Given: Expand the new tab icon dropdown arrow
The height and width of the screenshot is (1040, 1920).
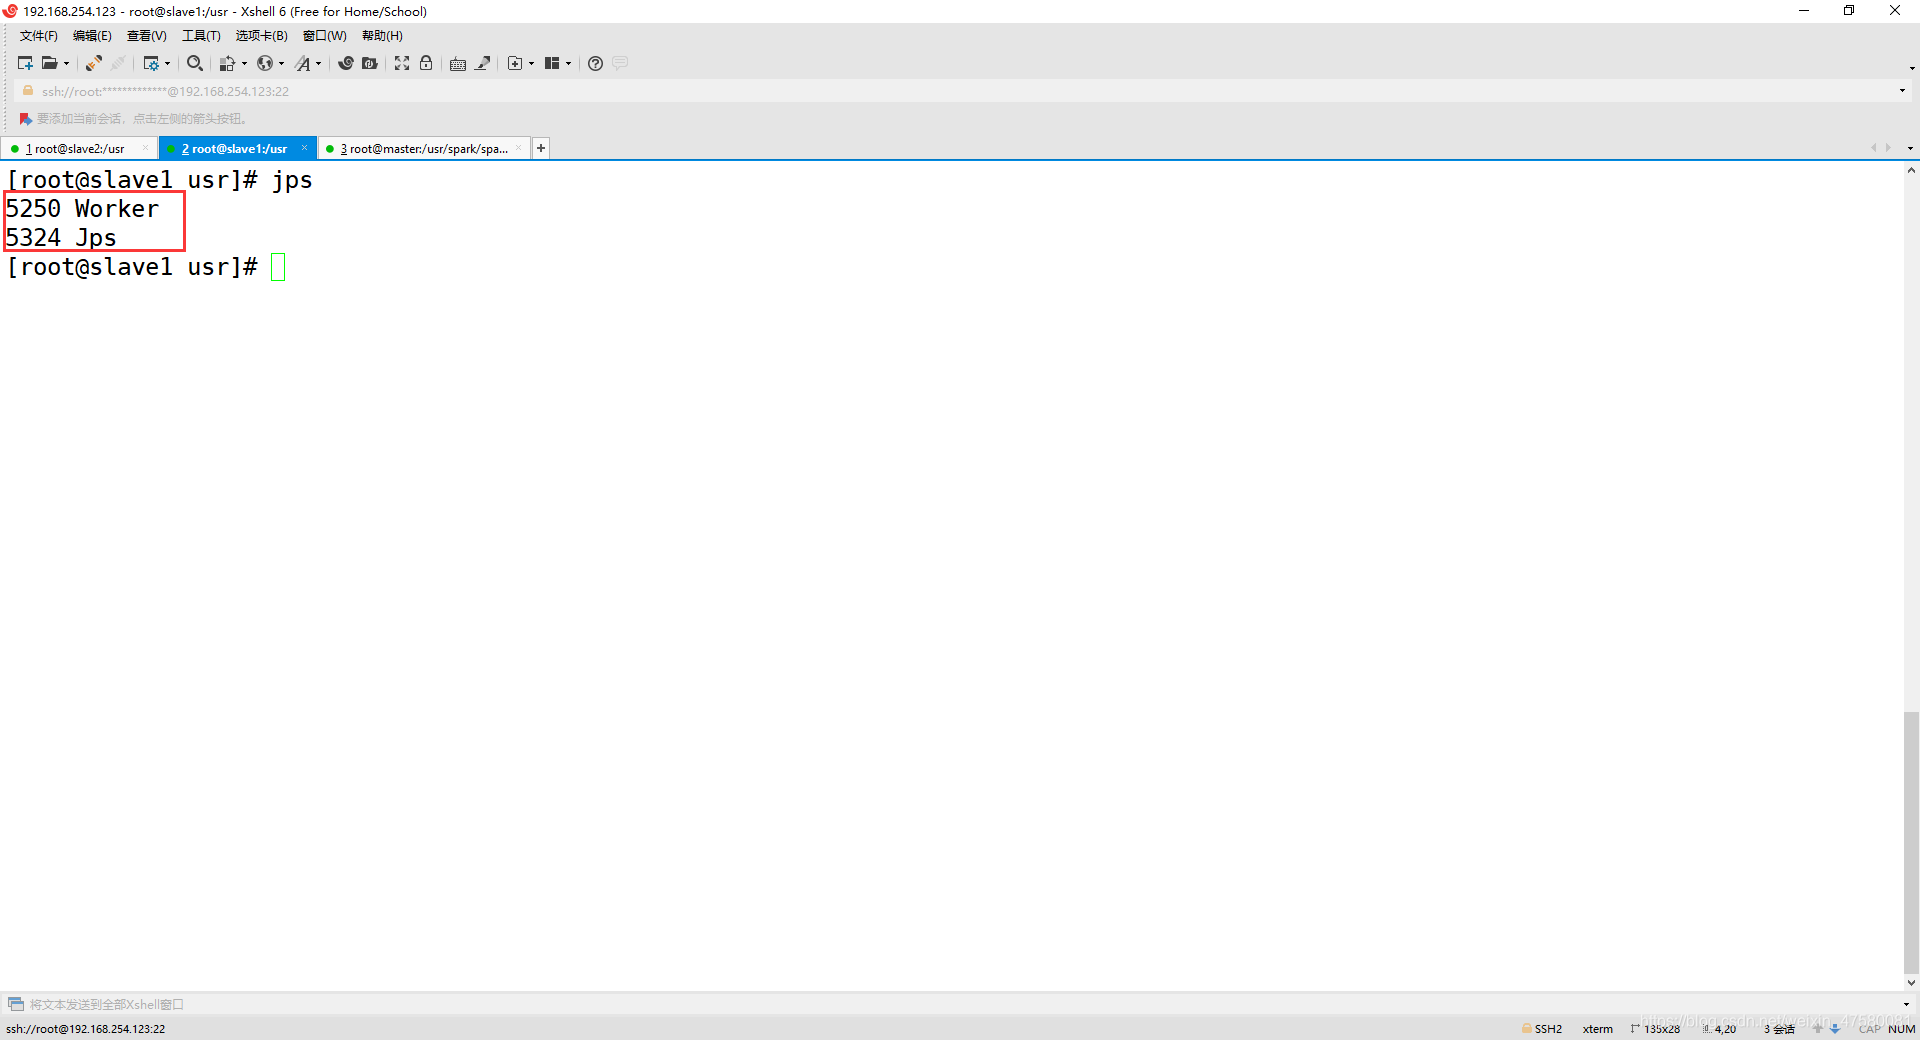Looking at the screenshot, I should coord(531,64).
